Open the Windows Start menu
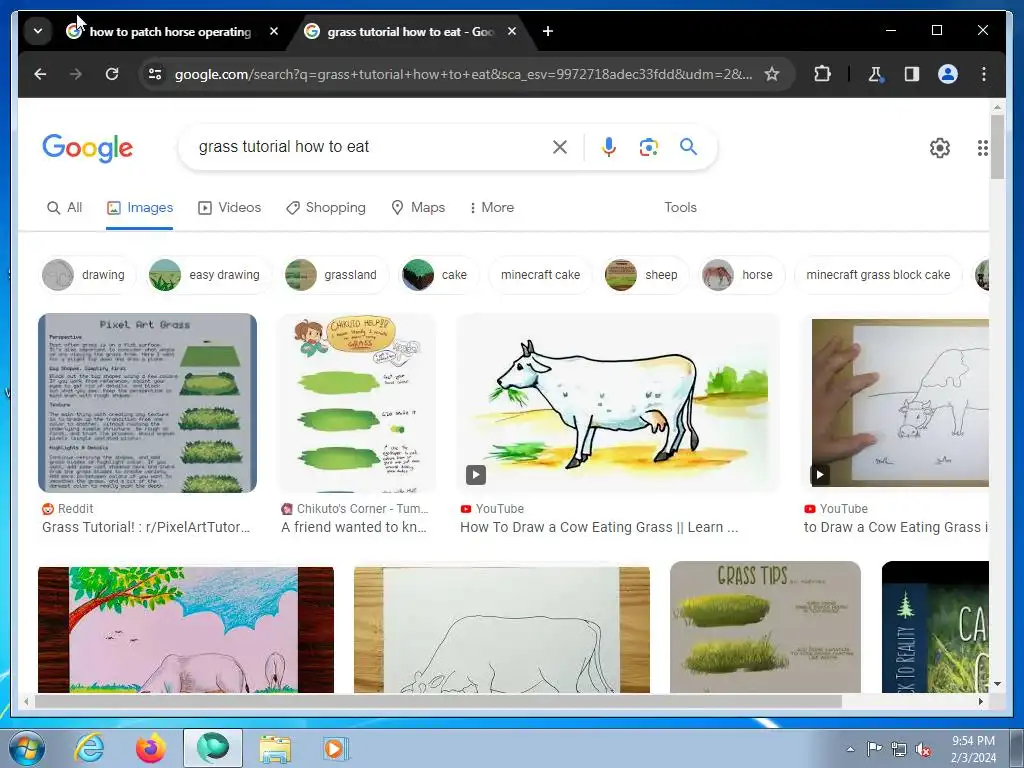Viewport: 1024px width, 768px height. click(x=27, y=748)
